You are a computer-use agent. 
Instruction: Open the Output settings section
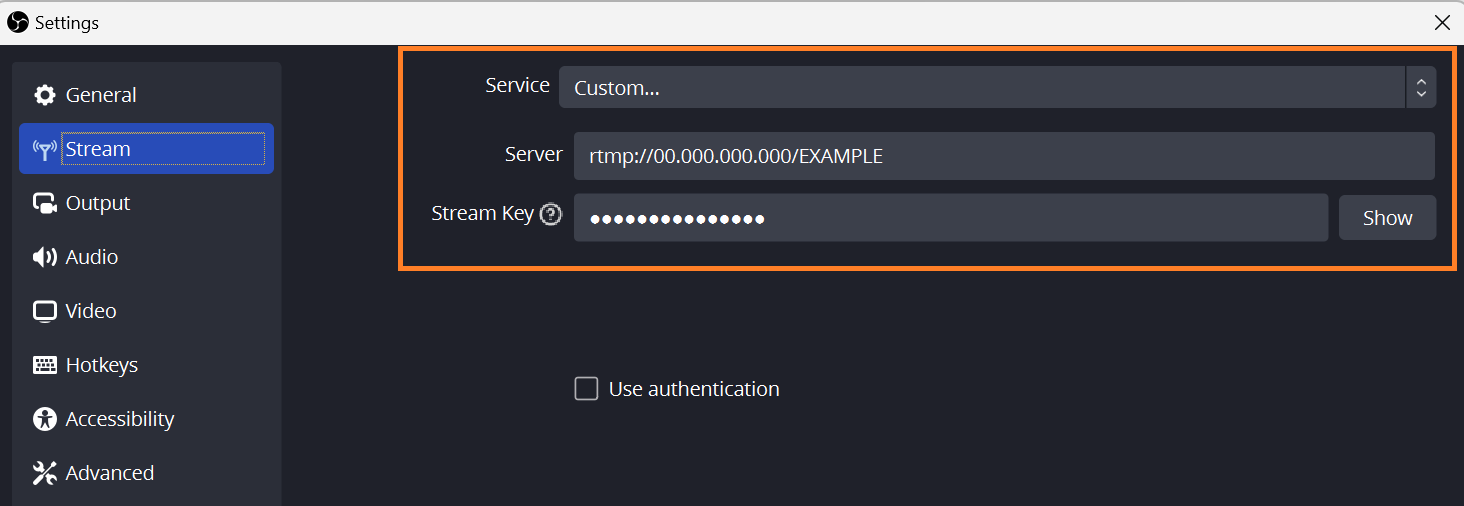146,203
